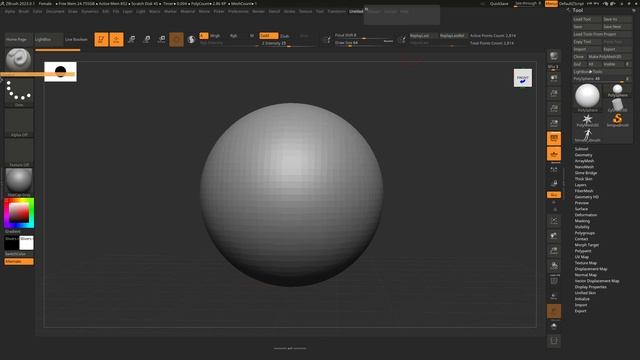Click the AAHalf icon
This screenshot has width=640, height=360.
coord(554,123)
